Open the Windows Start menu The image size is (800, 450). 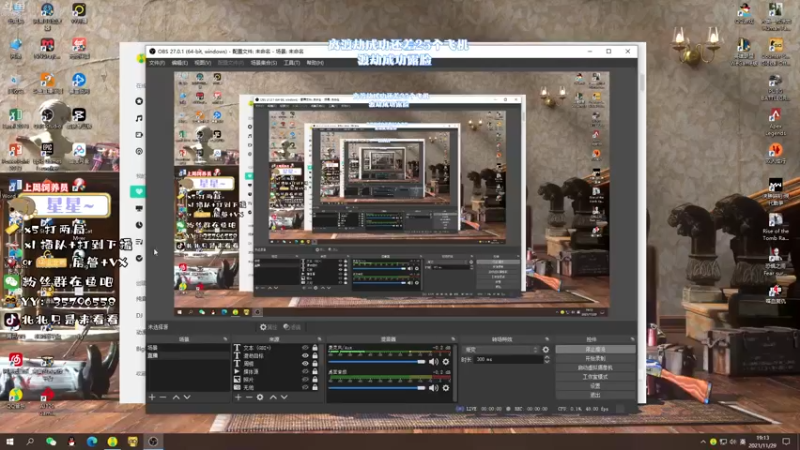(10, 441)
